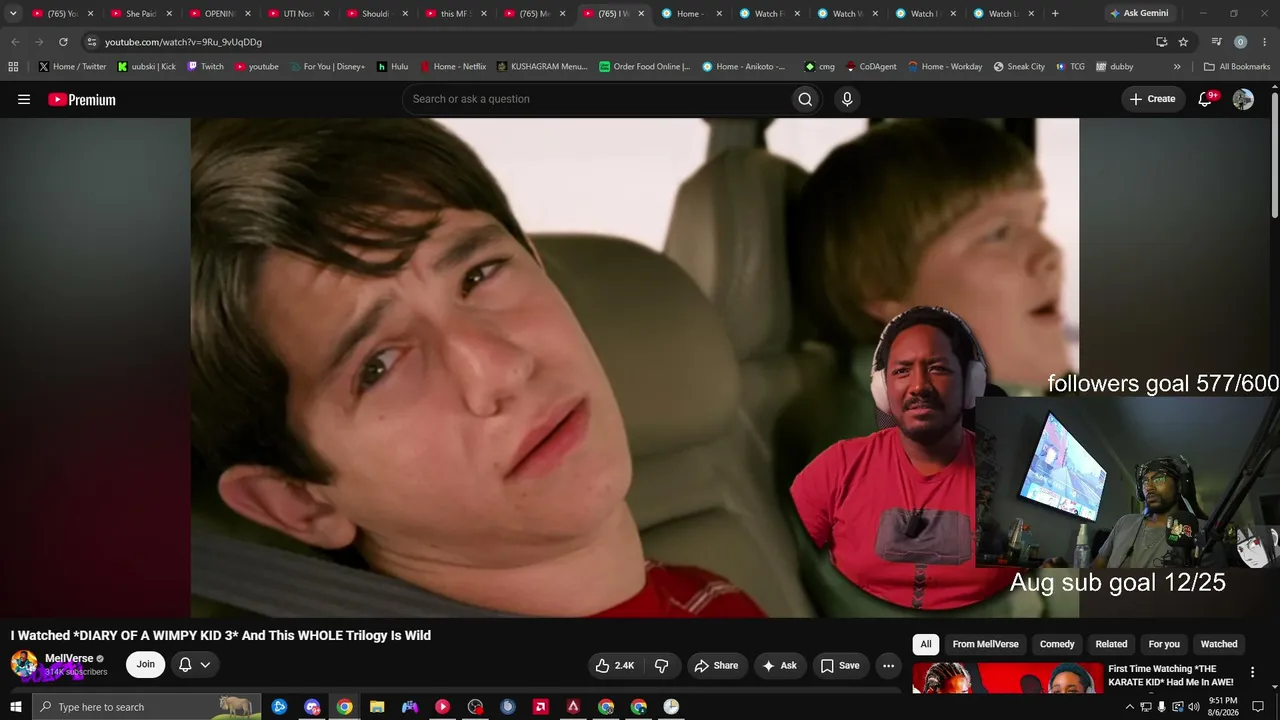Open the YouTube guide hamburger menu
The image size is (1280, 720).
24,99
